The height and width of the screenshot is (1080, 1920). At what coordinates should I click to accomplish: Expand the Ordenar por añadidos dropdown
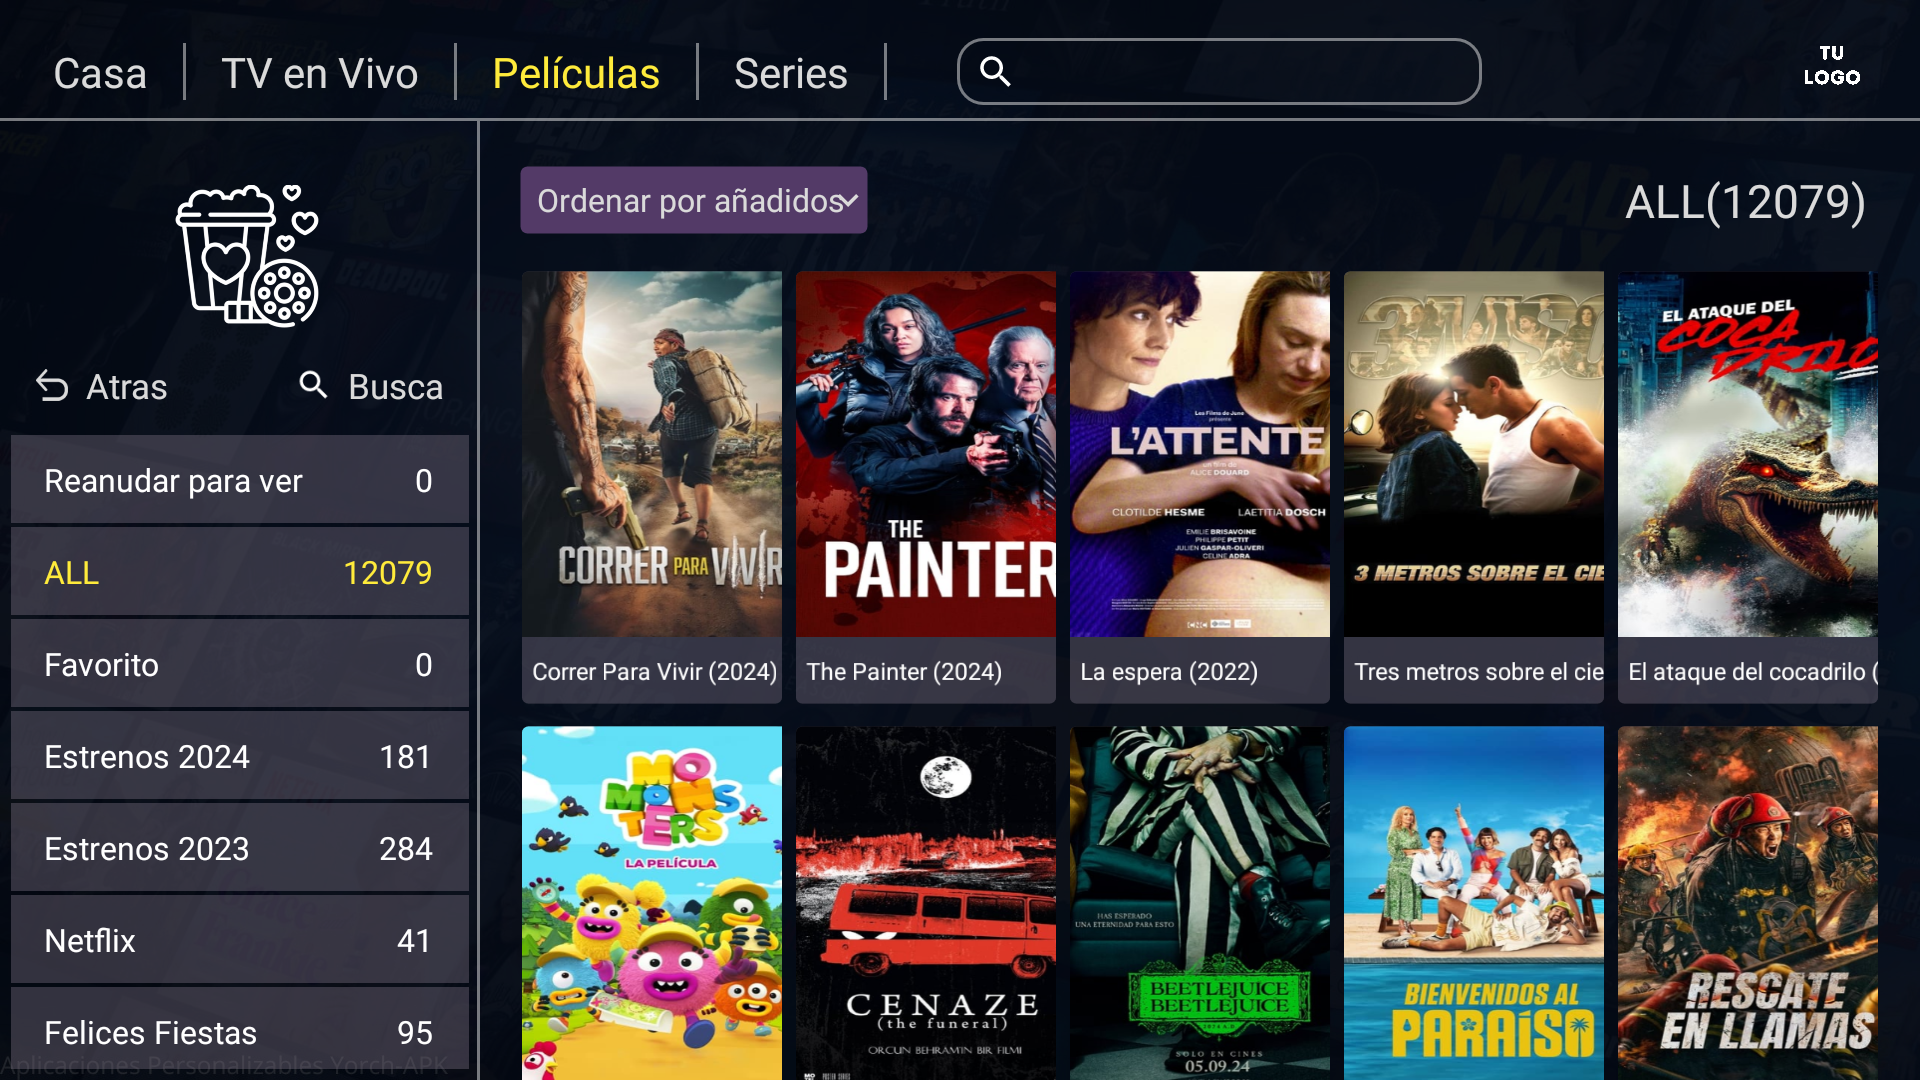pos(693,200)
